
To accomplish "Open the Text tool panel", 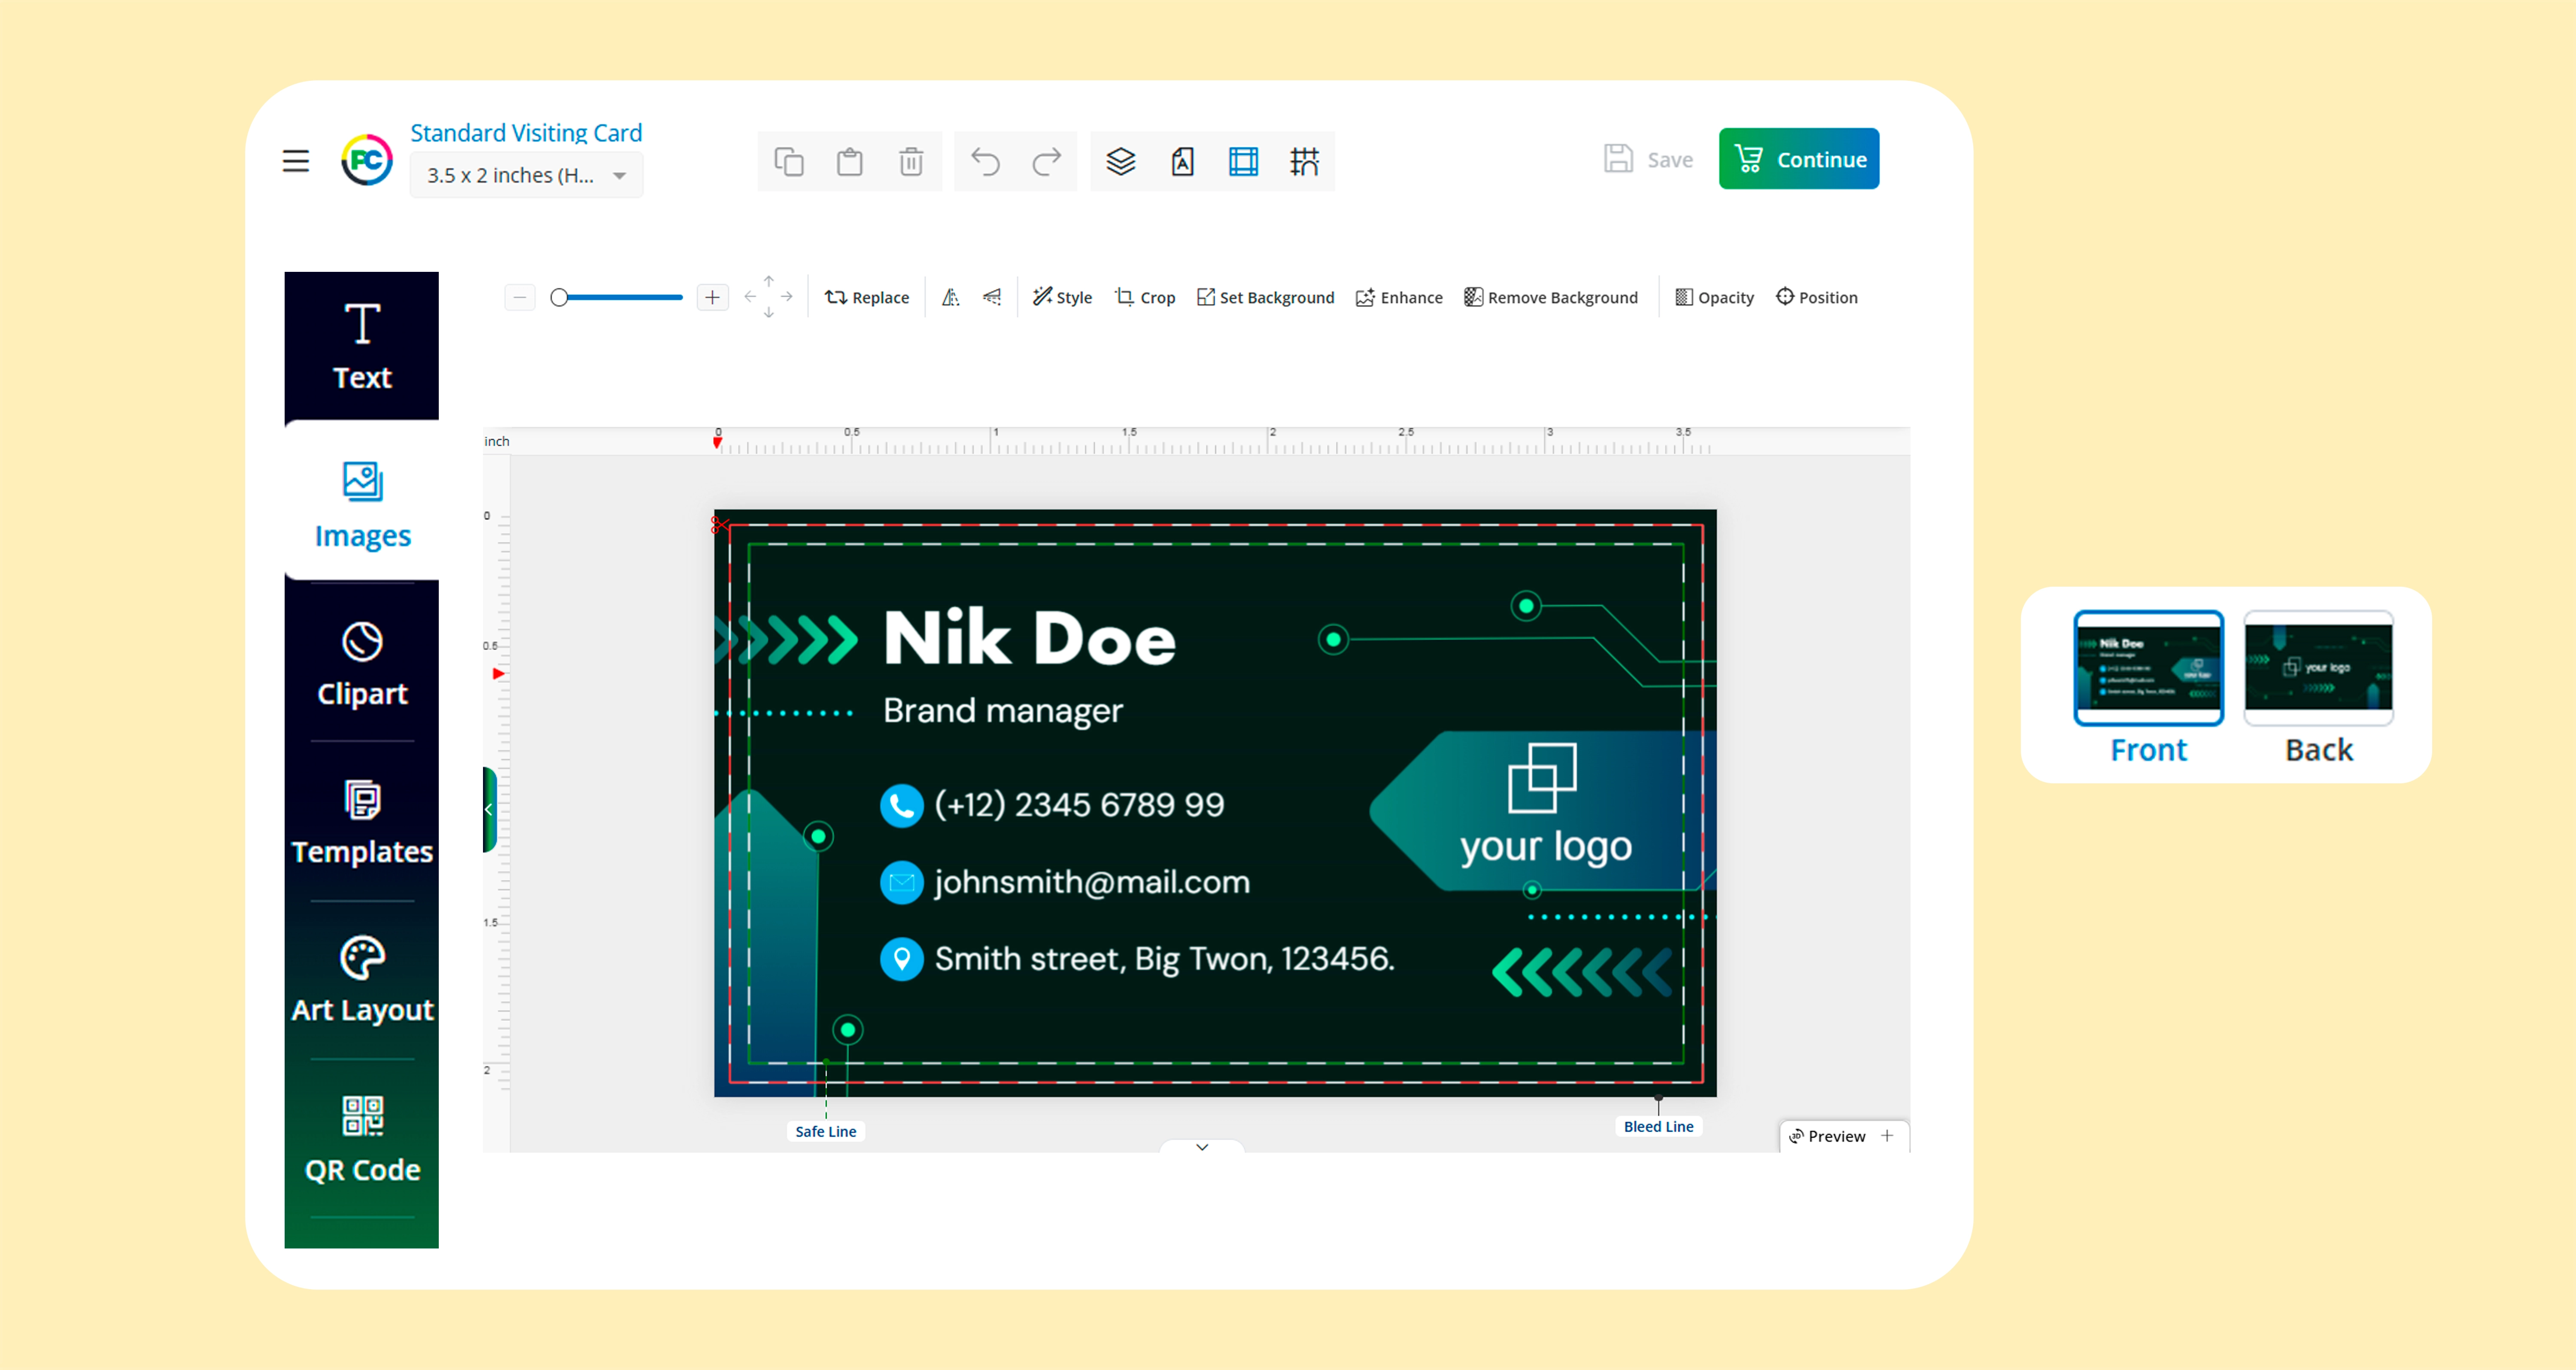I will pos(361,346).
